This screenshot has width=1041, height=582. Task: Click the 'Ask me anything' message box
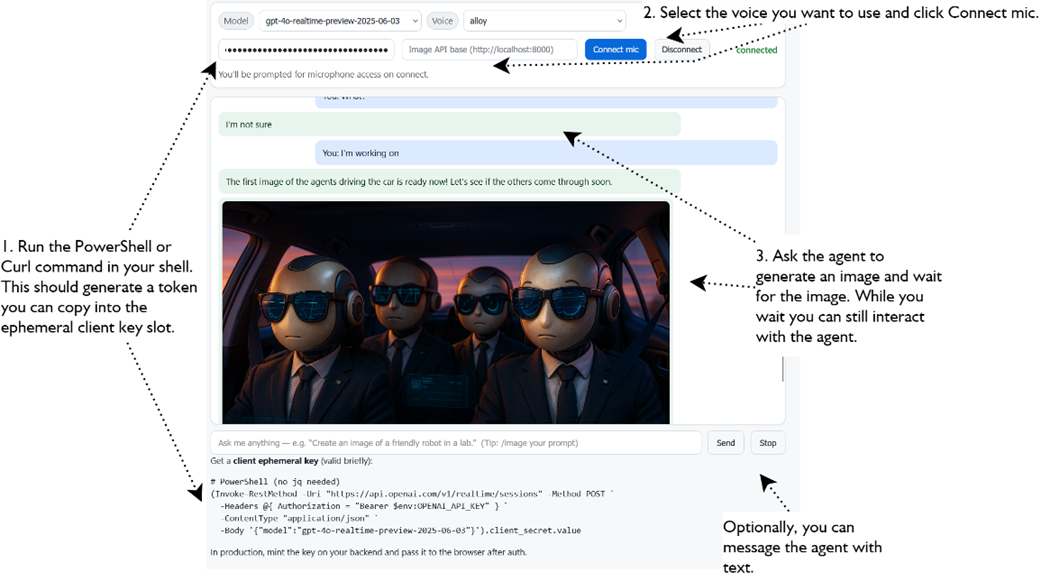(456, 443)
